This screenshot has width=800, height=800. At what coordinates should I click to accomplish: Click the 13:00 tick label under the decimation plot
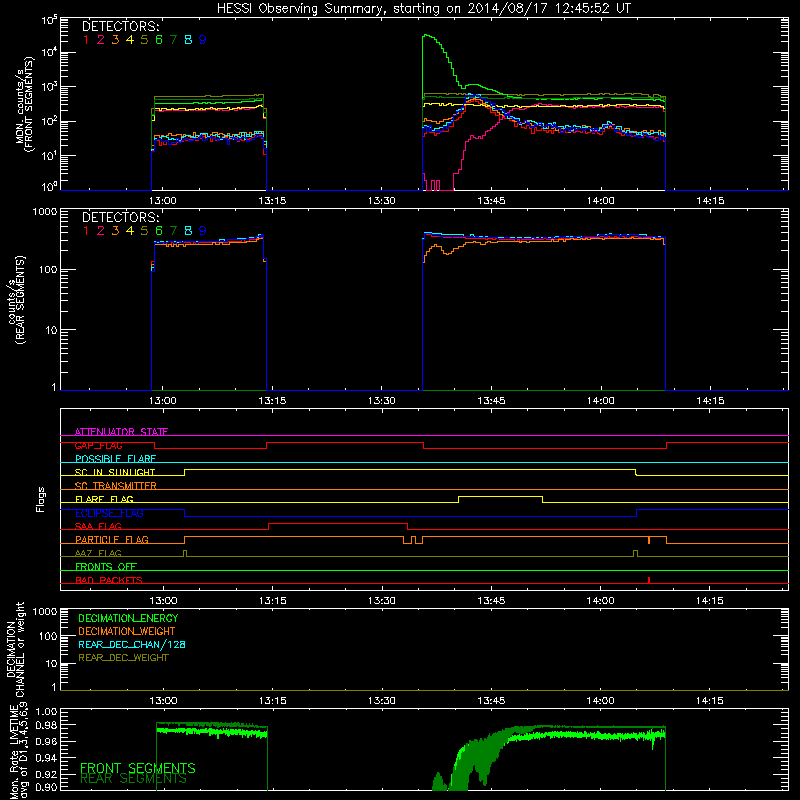pos(163,701)
